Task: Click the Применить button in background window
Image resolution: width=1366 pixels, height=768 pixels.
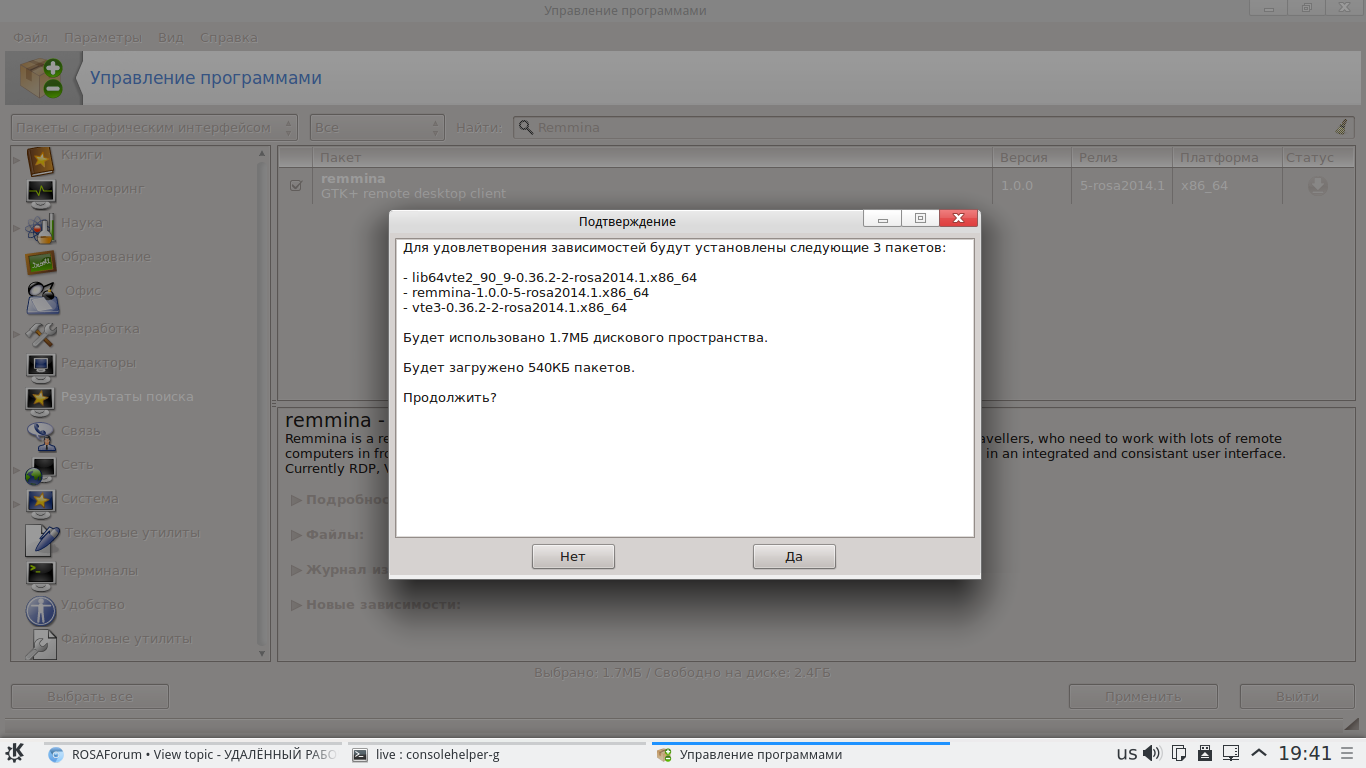Action: pos(1143,696)
